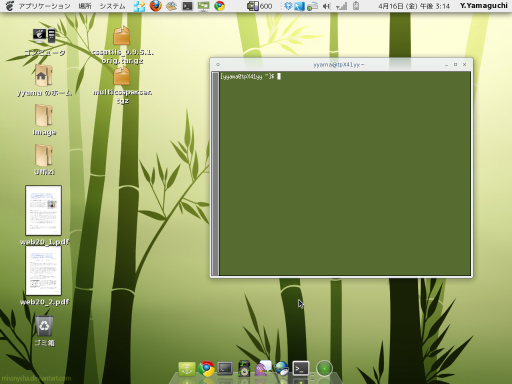Open the music speaker app in the dock
The image size is (512, 384).
coord(244,369)
